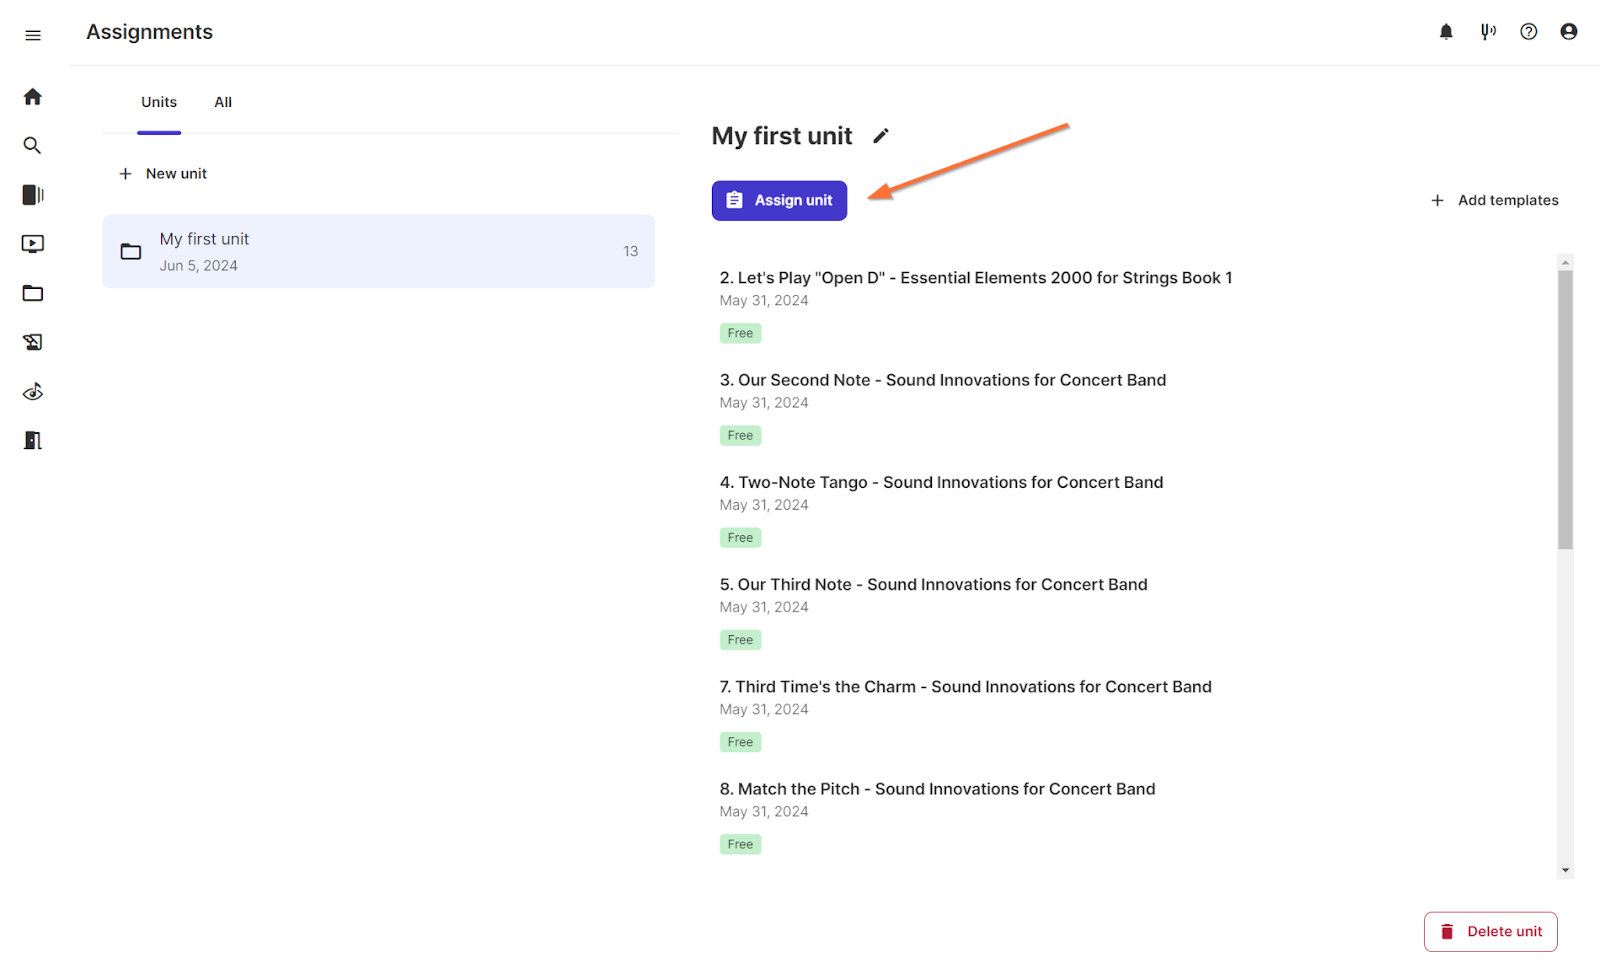The width and height of the screenshot is (1600, 970).
Task: Switch to the All tab
Action: [223, 102]
